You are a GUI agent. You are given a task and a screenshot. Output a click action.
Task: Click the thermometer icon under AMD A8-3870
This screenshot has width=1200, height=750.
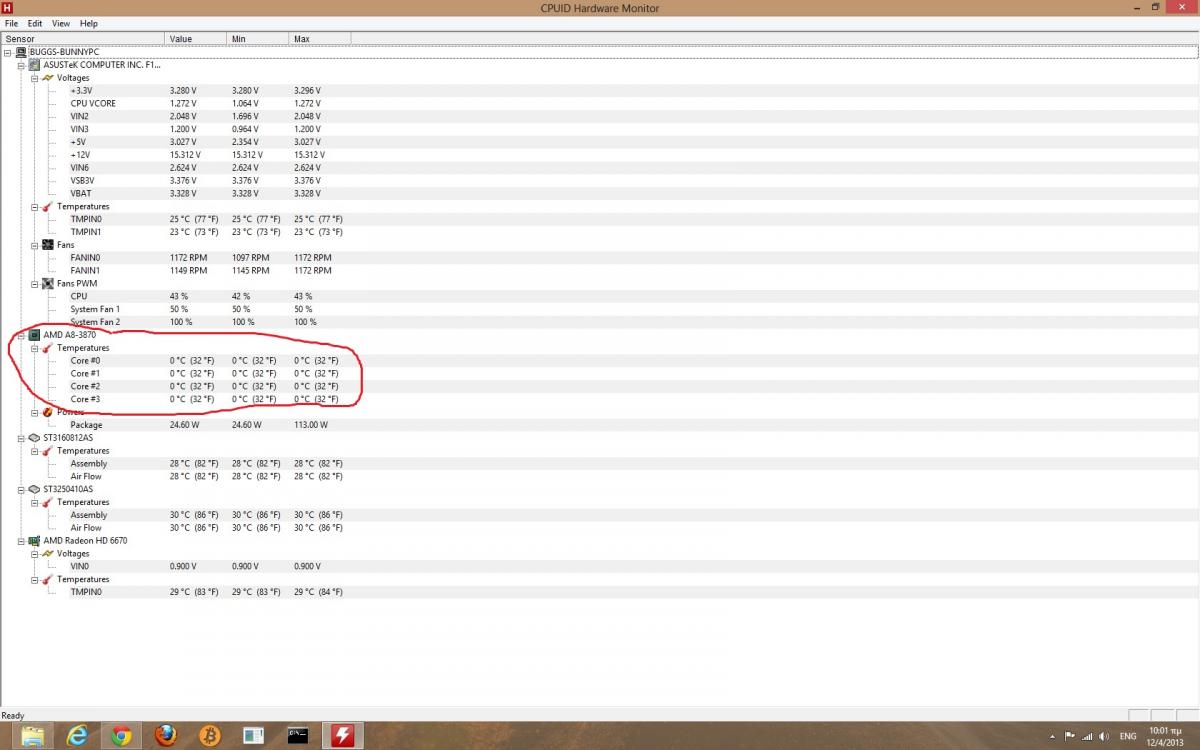tap(47, 348)
